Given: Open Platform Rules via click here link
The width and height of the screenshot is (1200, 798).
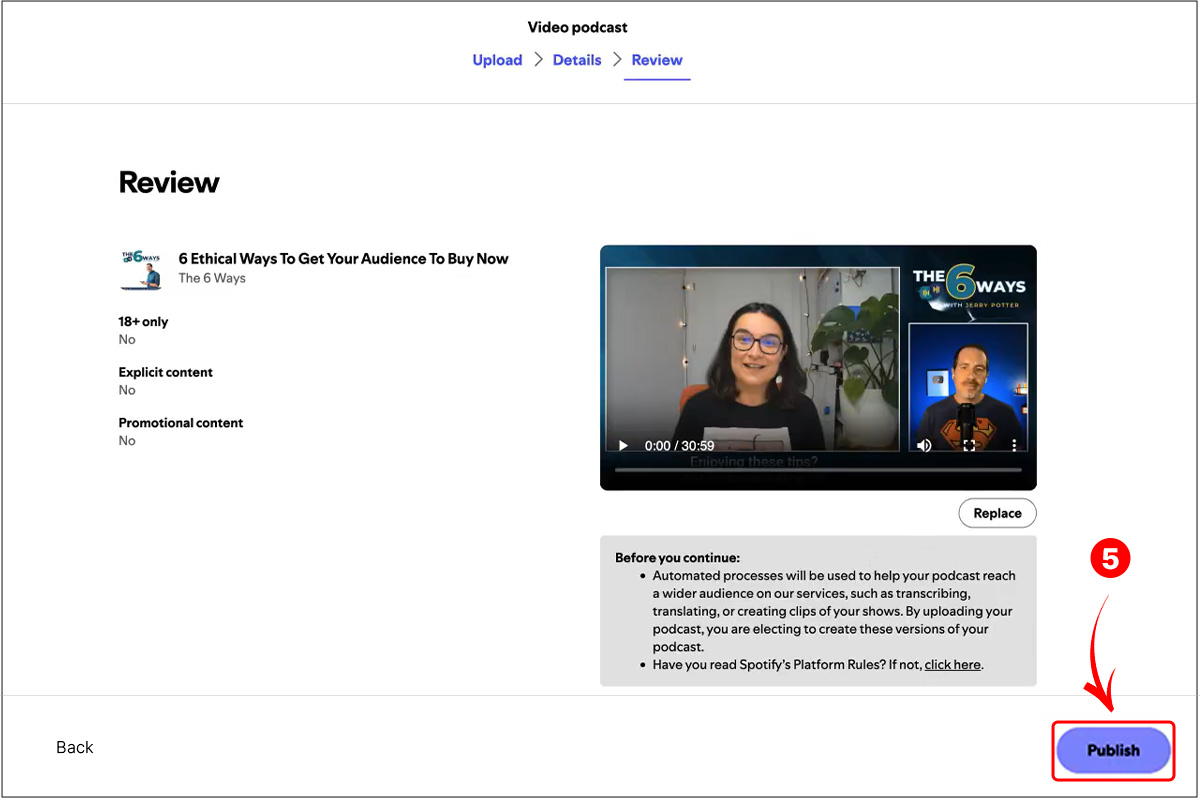Looking at the screenshot, I should point(952,664).
